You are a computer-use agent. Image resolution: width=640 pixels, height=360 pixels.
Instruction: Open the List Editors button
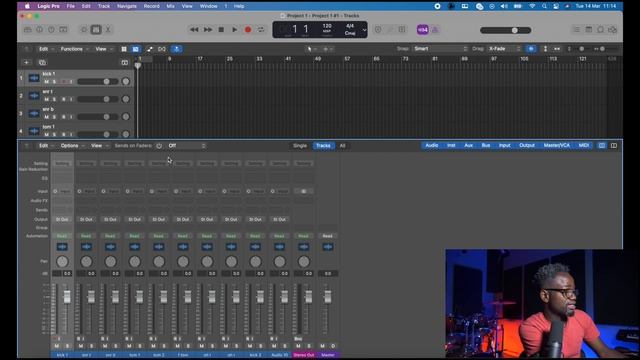pos(576,30)
